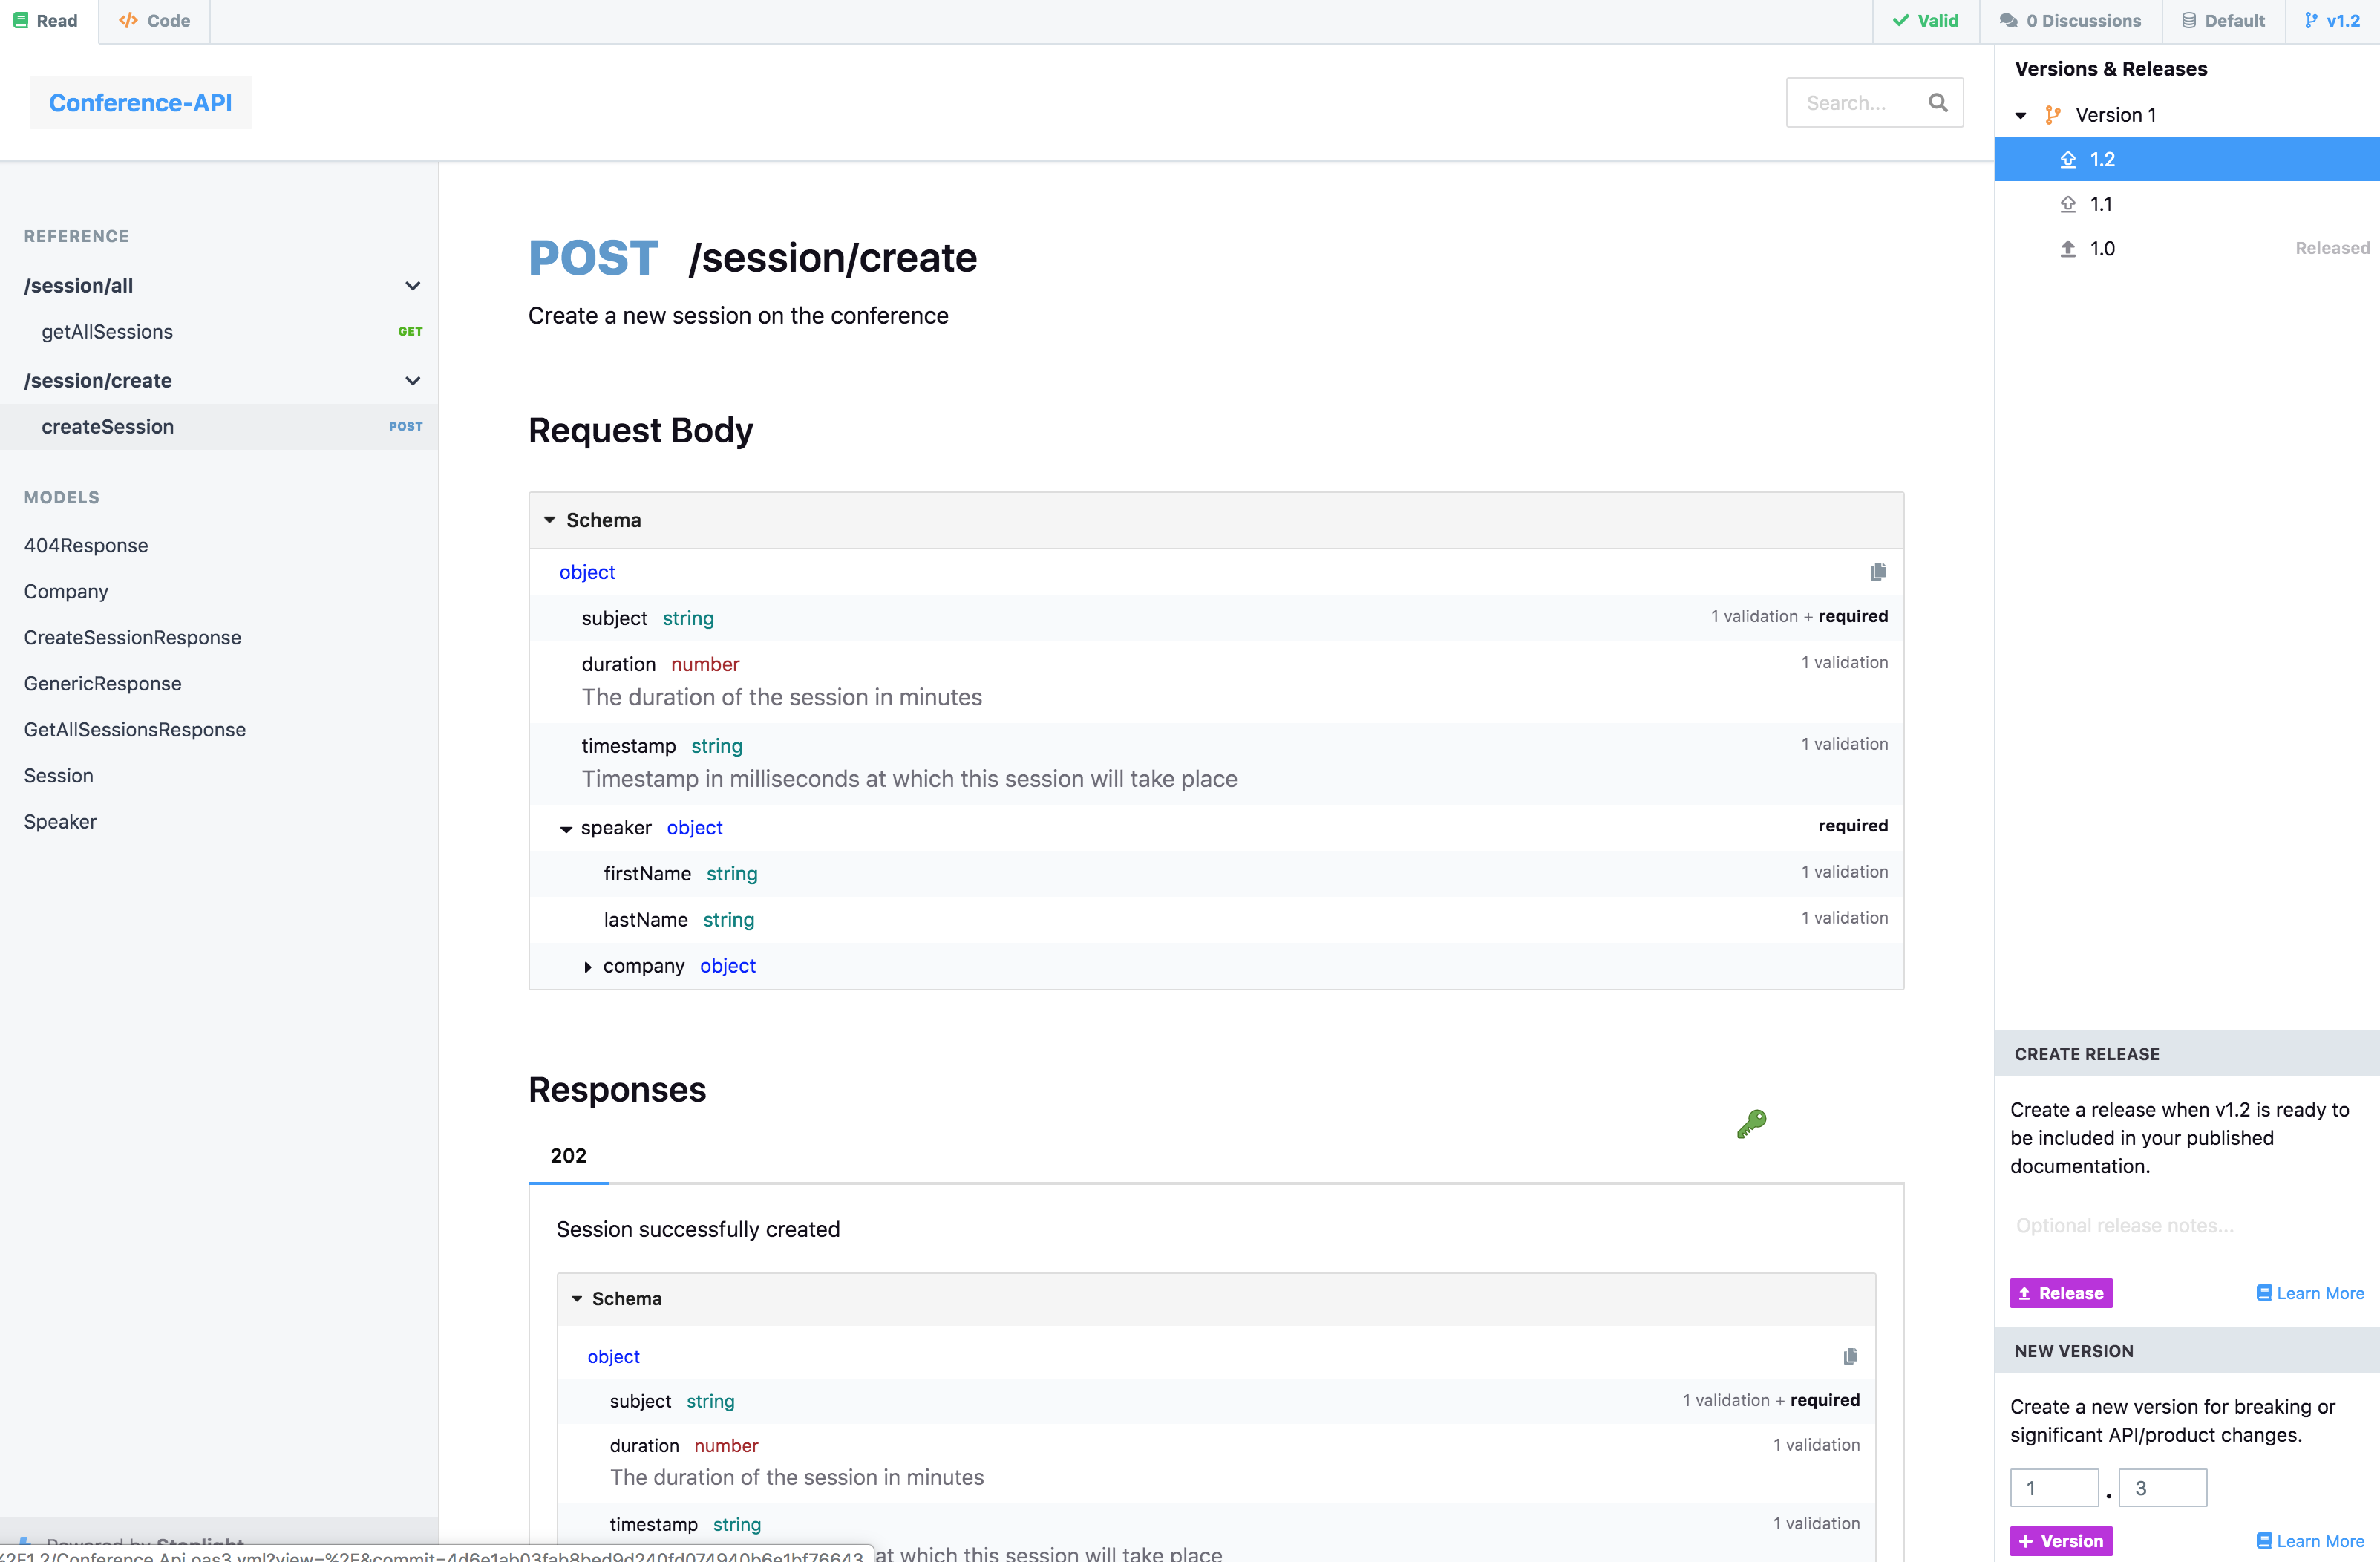Select version 1.0 Released
The height and width of the screenshot is (1562, 2380).
coord(2187,248)
